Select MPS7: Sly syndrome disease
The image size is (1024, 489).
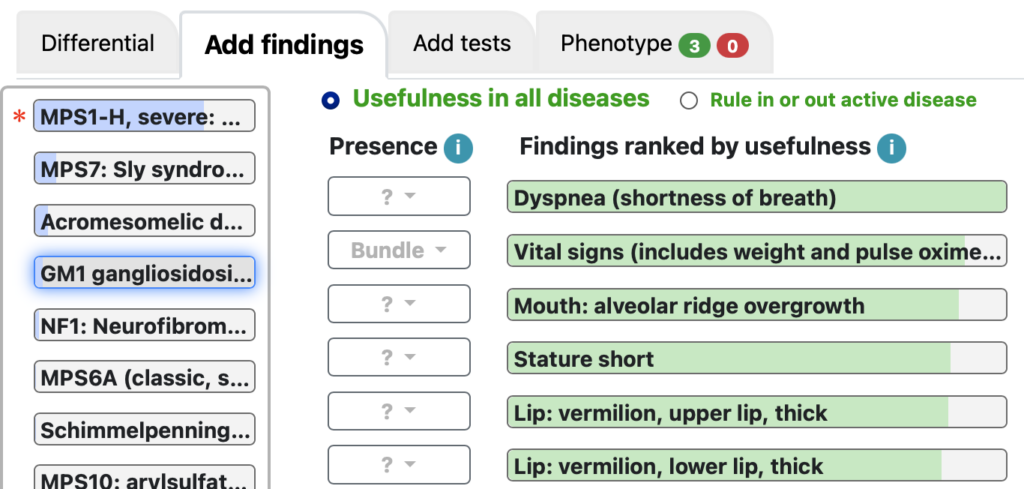click(x=144, y=168)
